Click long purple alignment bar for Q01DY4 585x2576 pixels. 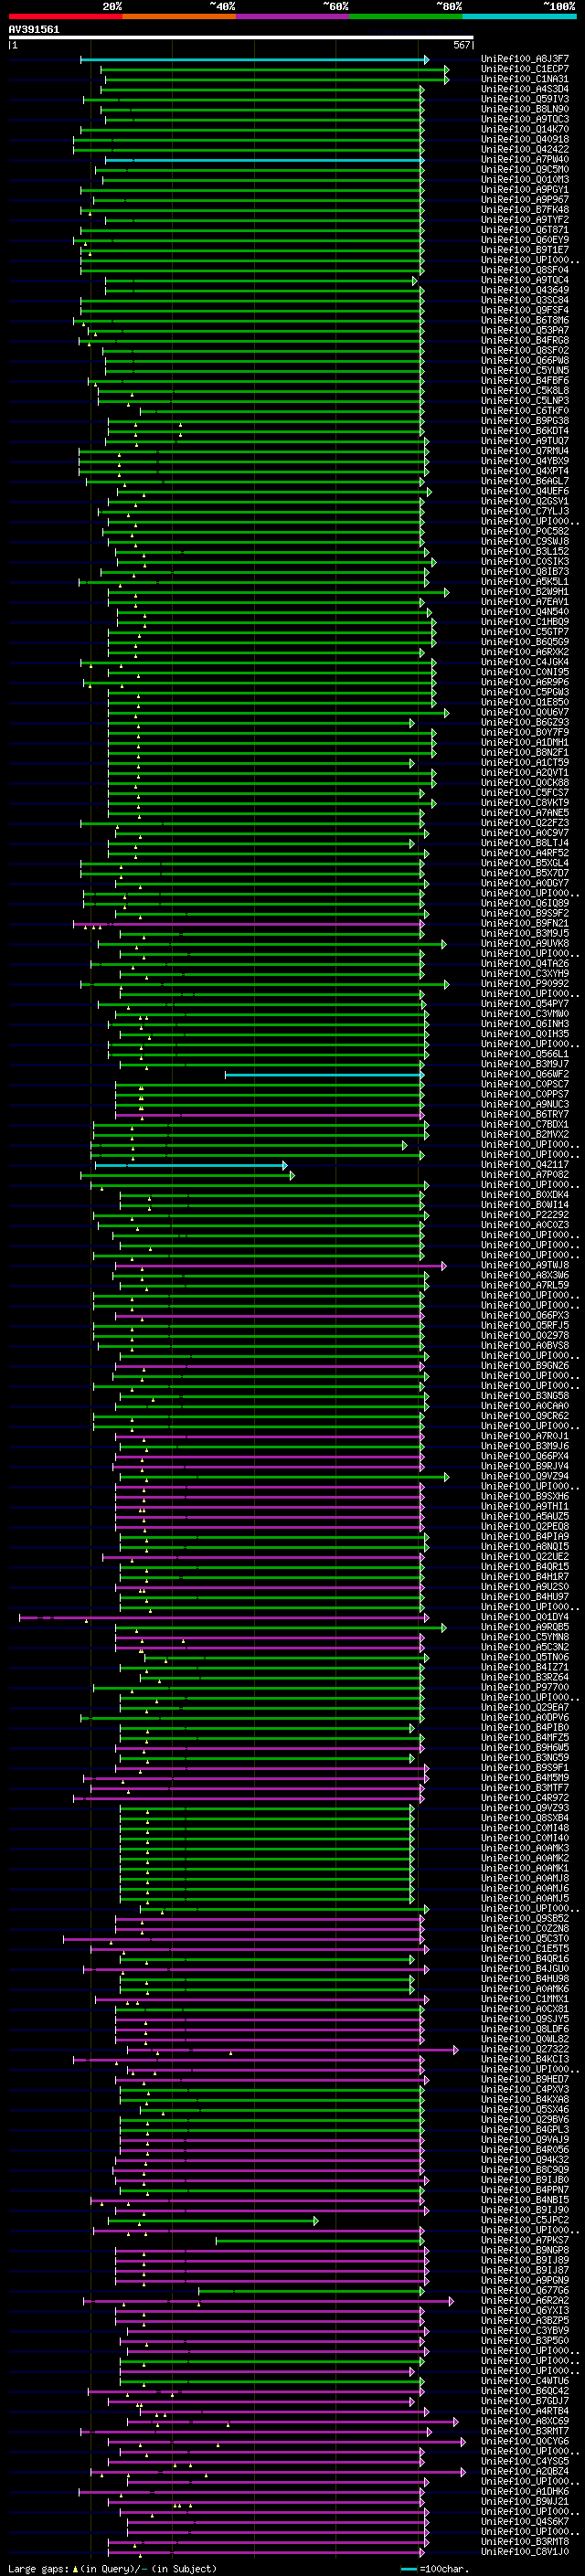coord(224,1618)
